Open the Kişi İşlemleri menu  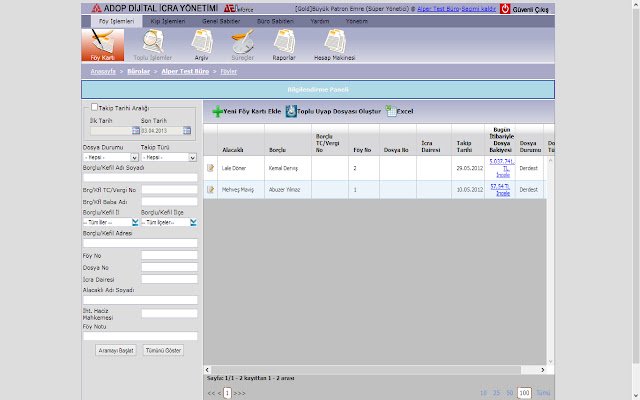tap(168, 21)
